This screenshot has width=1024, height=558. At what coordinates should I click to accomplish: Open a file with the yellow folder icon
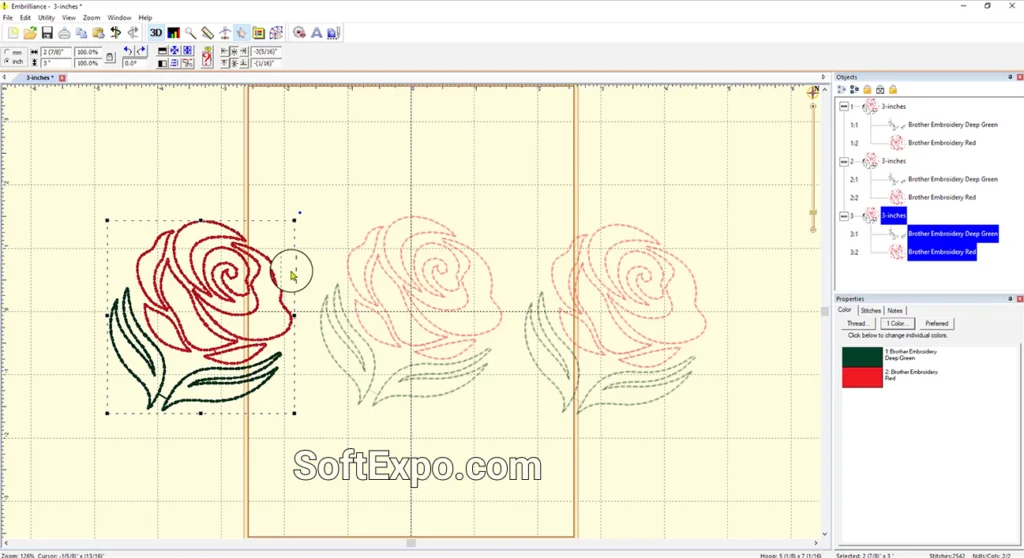(30, 33)
